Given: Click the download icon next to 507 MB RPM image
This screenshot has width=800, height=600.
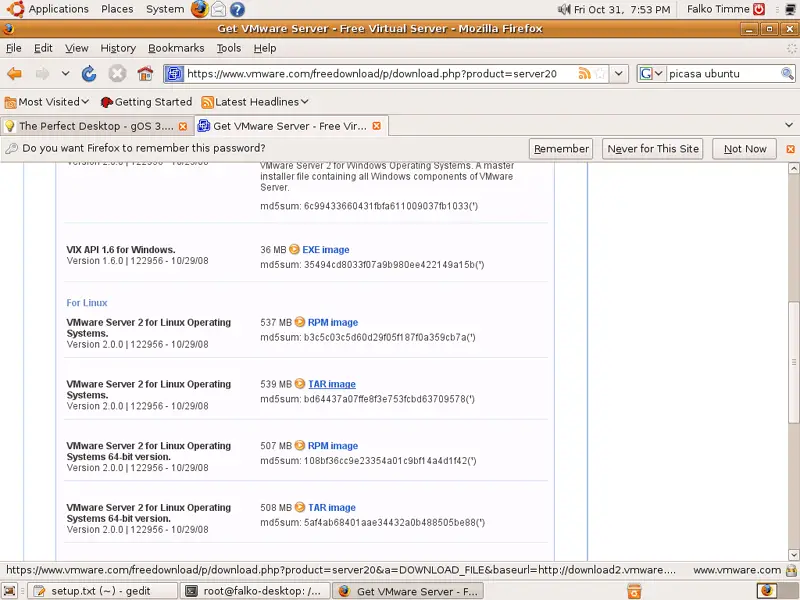Looking at the screenshot, I should [300, 445].
